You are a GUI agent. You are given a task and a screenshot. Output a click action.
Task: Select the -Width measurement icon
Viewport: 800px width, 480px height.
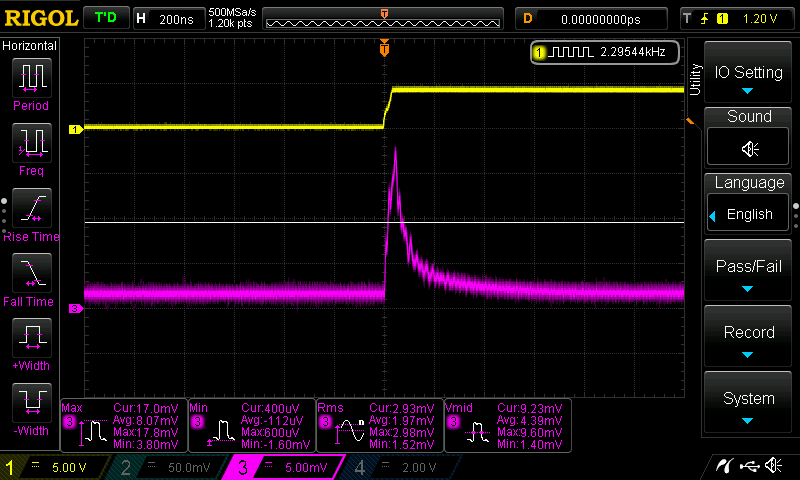coord(33,402)
